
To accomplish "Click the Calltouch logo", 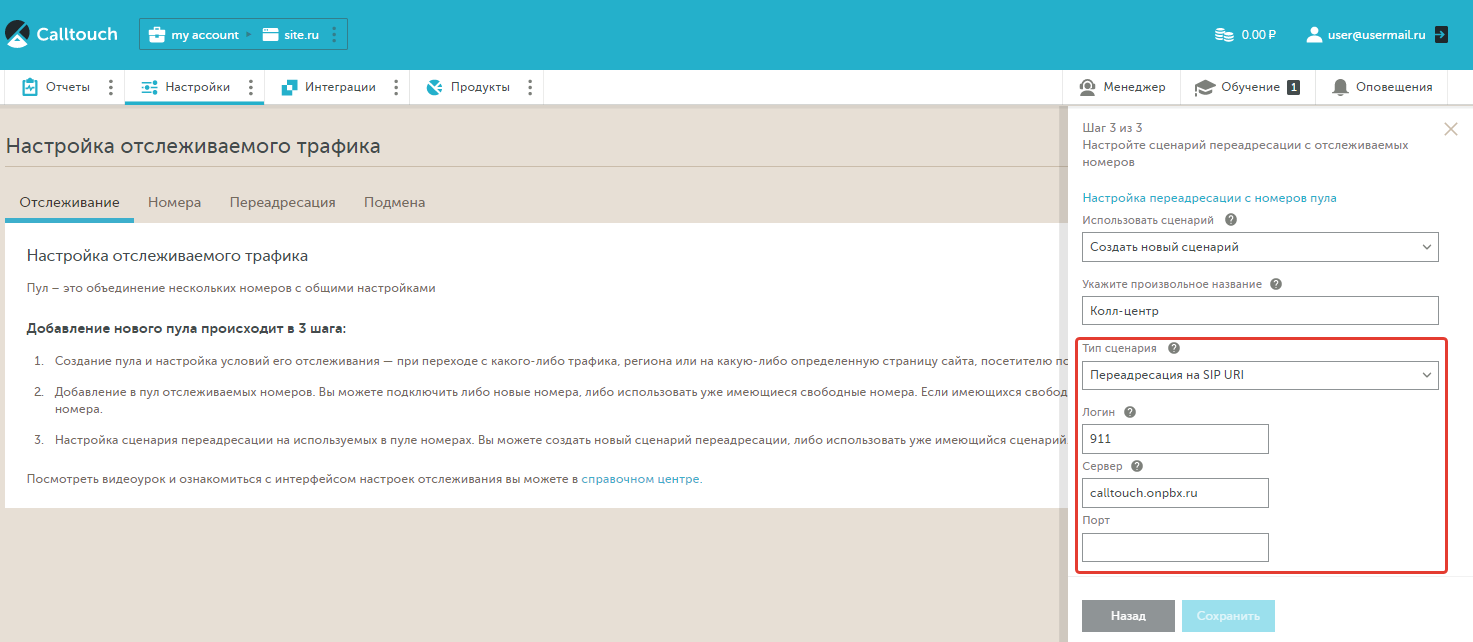I will pyautogui.click(x=62, y=34).
